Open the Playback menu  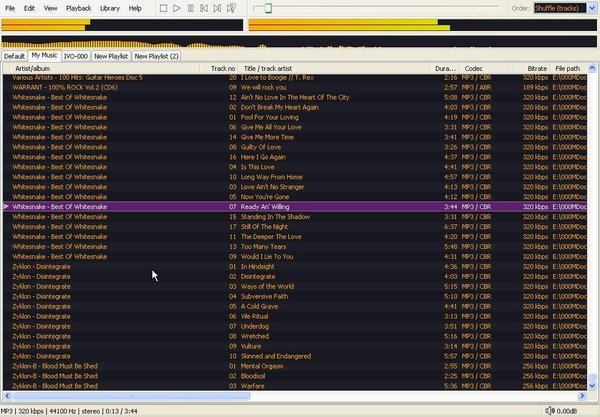pyautogui.click(x=78, y=8)
